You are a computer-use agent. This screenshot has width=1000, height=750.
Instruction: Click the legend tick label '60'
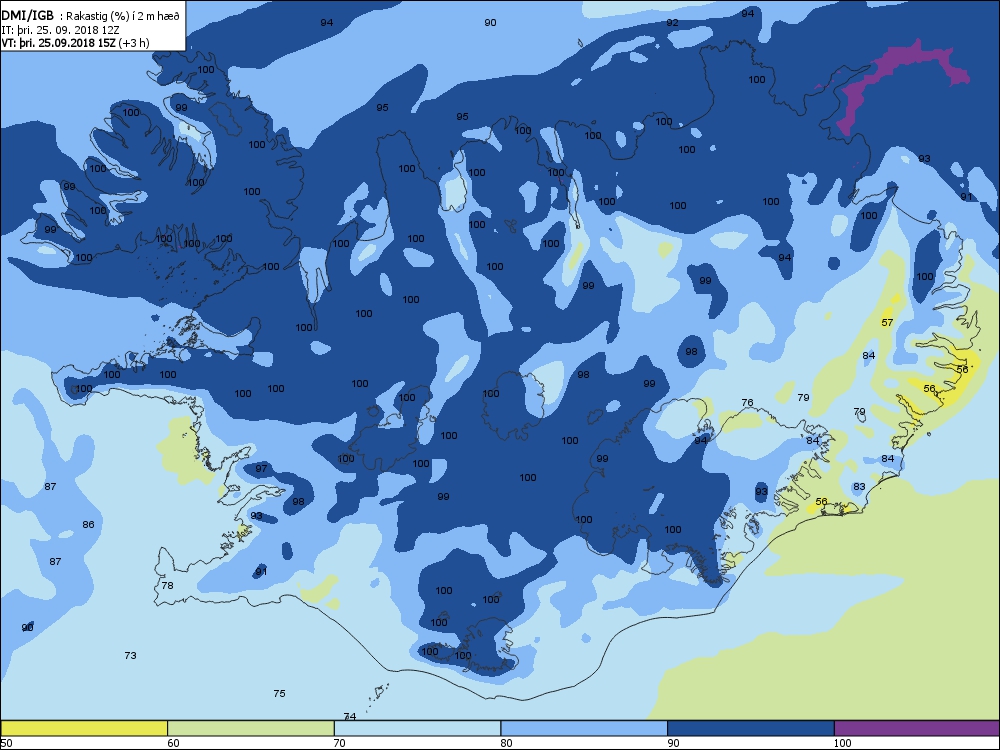tap(173, 742)
